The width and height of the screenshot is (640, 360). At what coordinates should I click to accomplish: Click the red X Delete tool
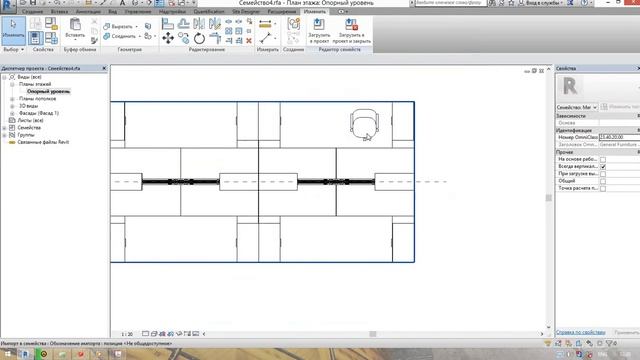click(249, 40)
